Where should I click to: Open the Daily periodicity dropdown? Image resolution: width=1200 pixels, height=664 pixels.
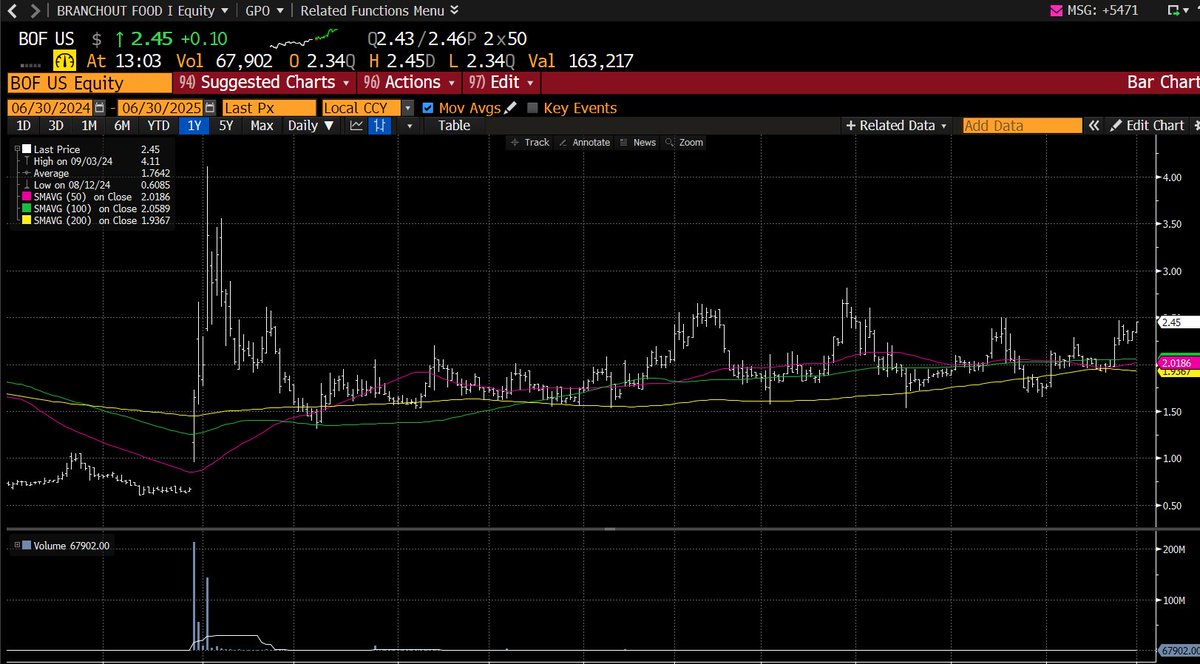tap(311, 126)
